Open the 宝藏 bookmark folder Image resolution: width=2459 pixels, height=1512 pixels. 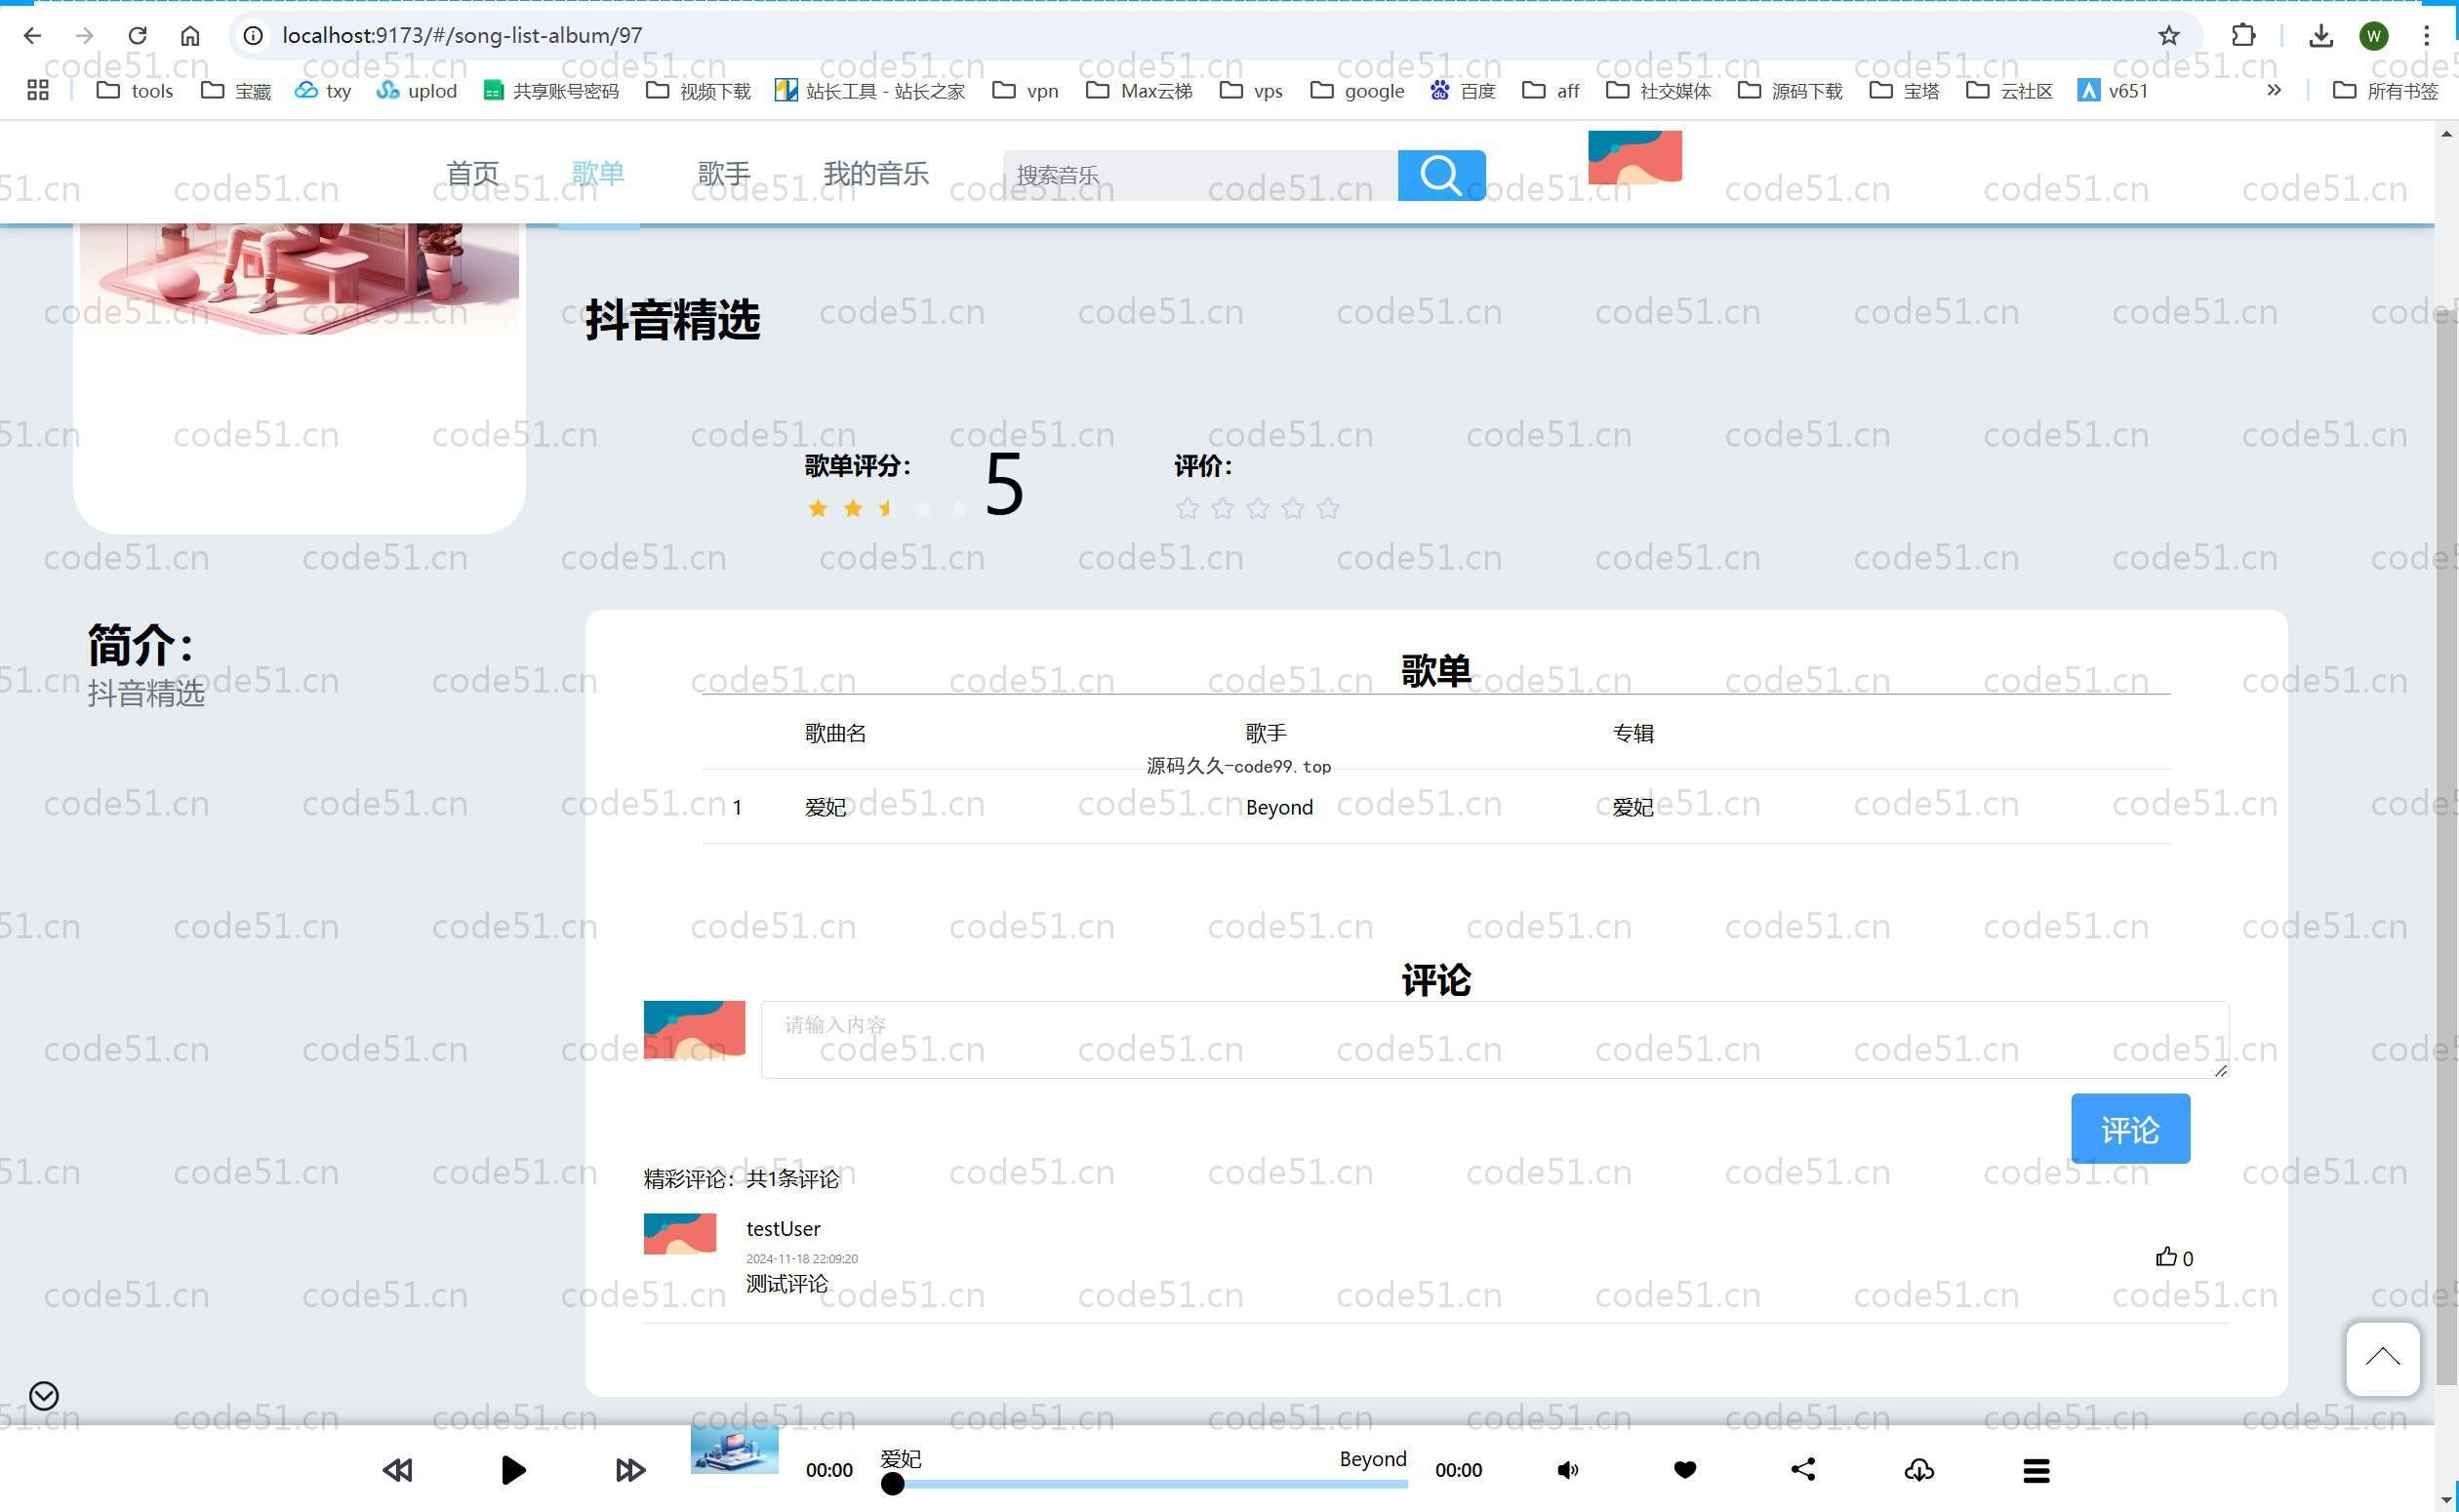tap(236, 90)
